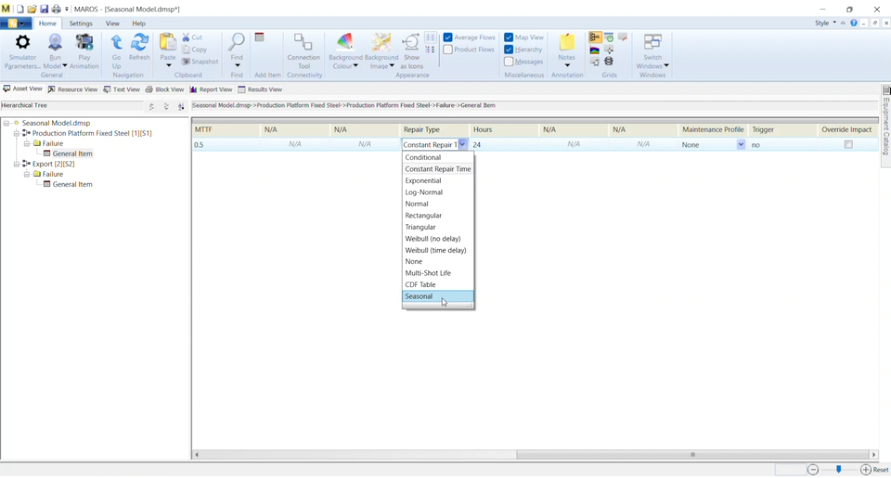The width and height of the screenshot is (891, 478).
Task: Open a file via the folder icon
Action: (32, 9)
